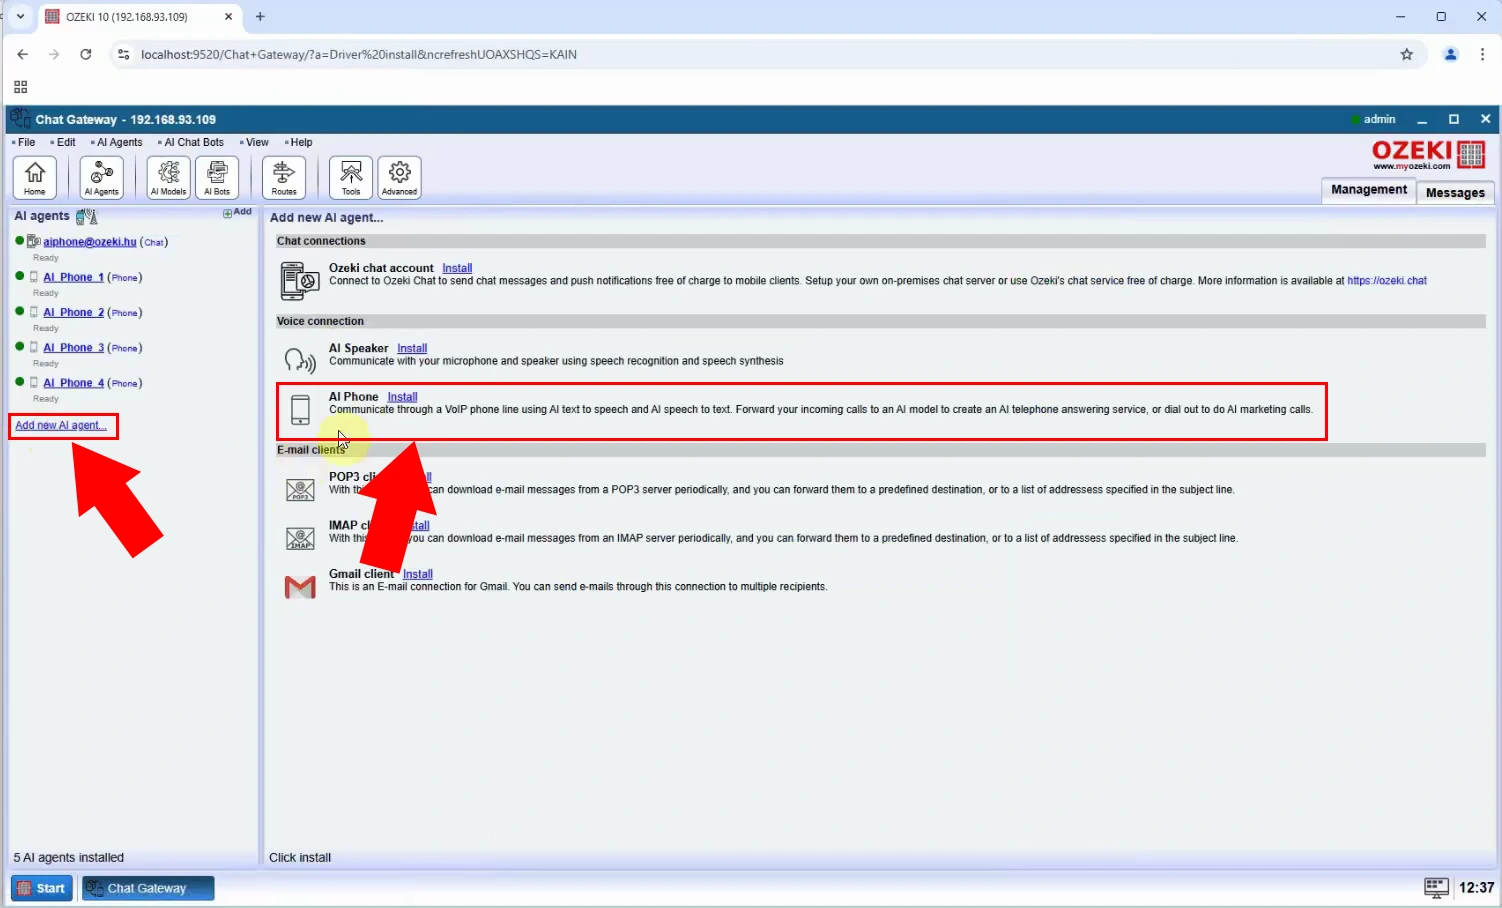Screen dimensions: 1502x908
Task: Open the tab search dropdown arrow
Action: (20, 16)
